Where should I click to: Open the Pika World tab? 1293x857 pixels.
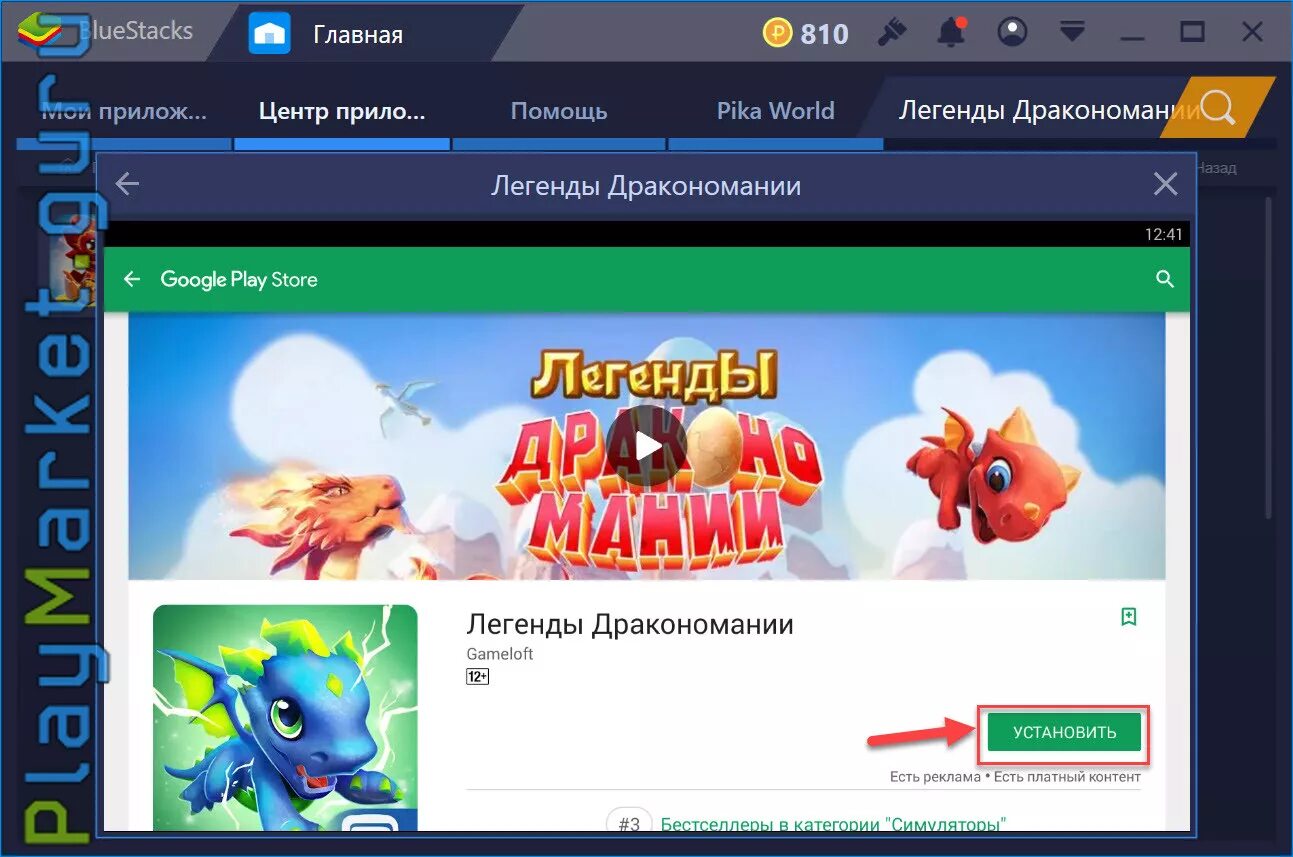pos(776,111)
